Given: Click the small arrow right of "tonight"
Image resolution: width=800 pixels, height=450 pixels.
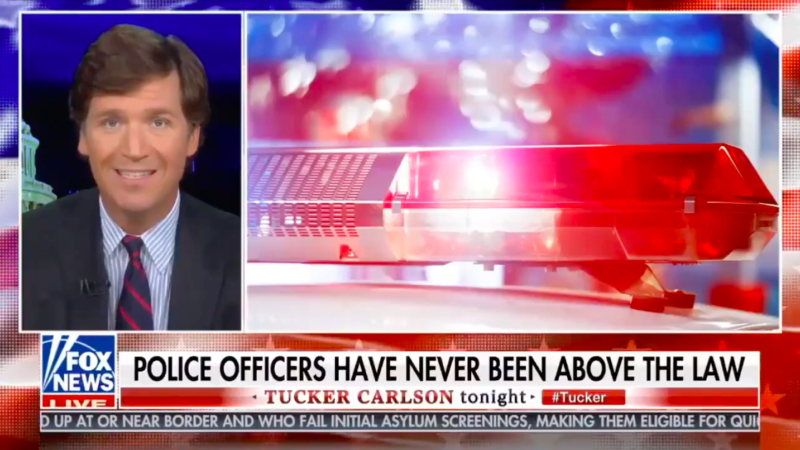Looking at the screenshot, I should 532,397.
